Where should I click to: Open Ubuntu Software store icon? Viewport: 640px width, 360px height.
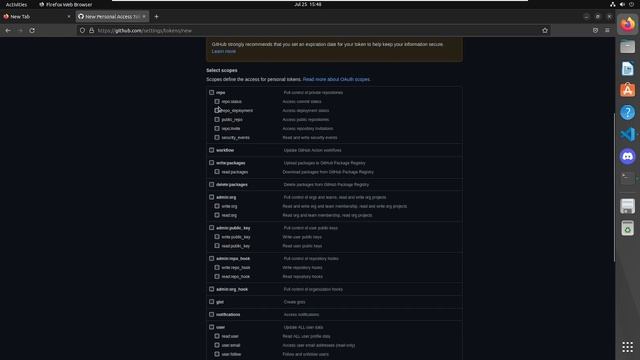(x=627, y=90)
